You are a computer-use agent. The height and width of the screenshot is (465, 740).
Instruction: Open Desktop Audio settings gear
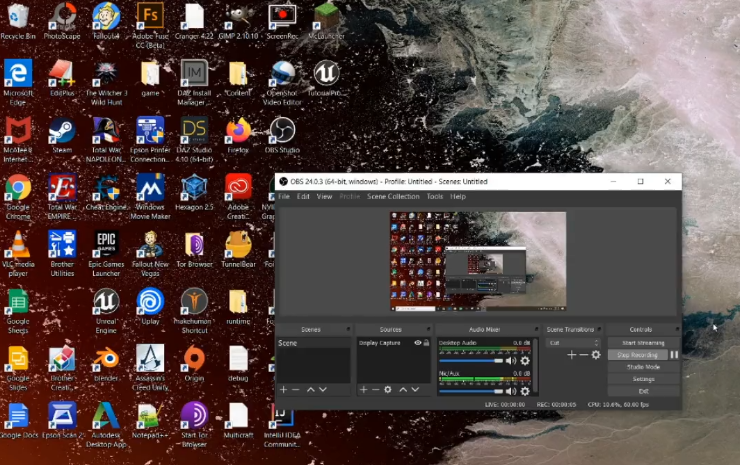pyautogui.click(x=525, y=360)
